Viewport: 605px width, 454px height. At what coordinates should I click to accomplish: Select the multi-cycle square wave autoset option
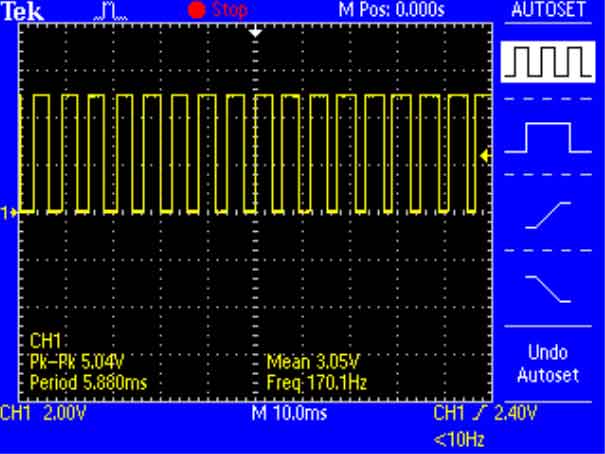click(547, 64)
